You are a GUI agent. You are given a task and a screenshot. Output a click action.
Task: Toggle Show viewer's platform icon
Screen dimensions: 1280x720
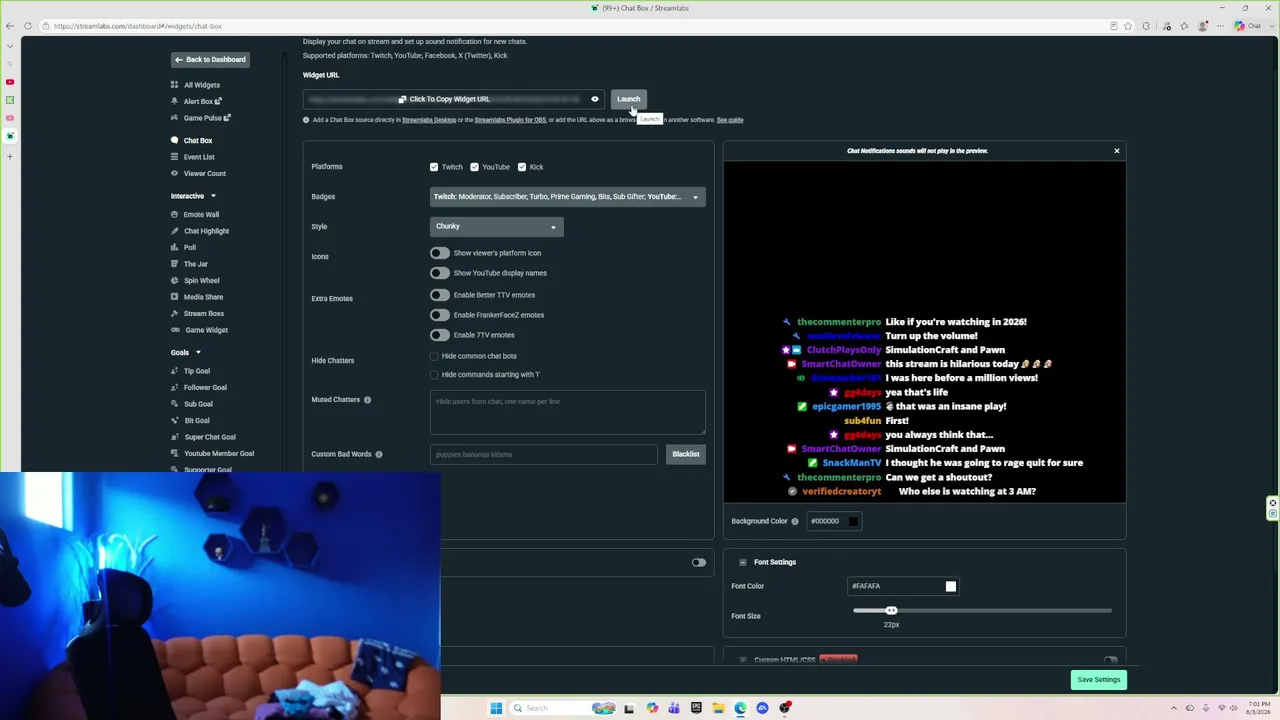440,253
